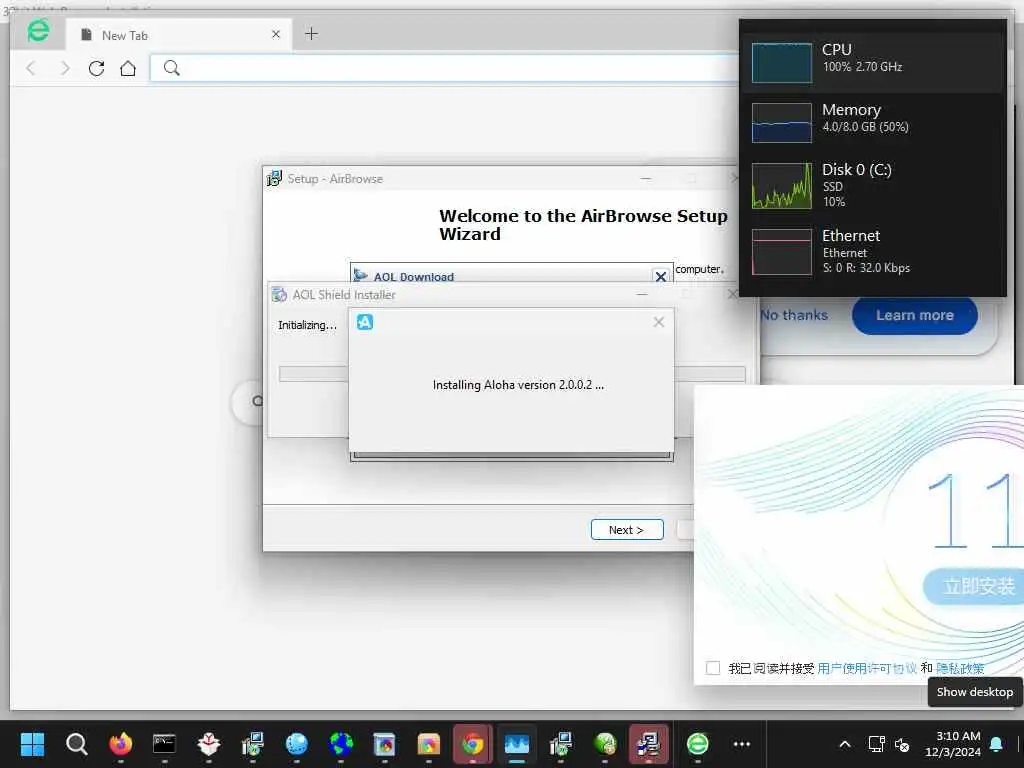The image size is (1024, 768).
Task: Click the AOL Download title icon
Action: click(x=360, y=275)
